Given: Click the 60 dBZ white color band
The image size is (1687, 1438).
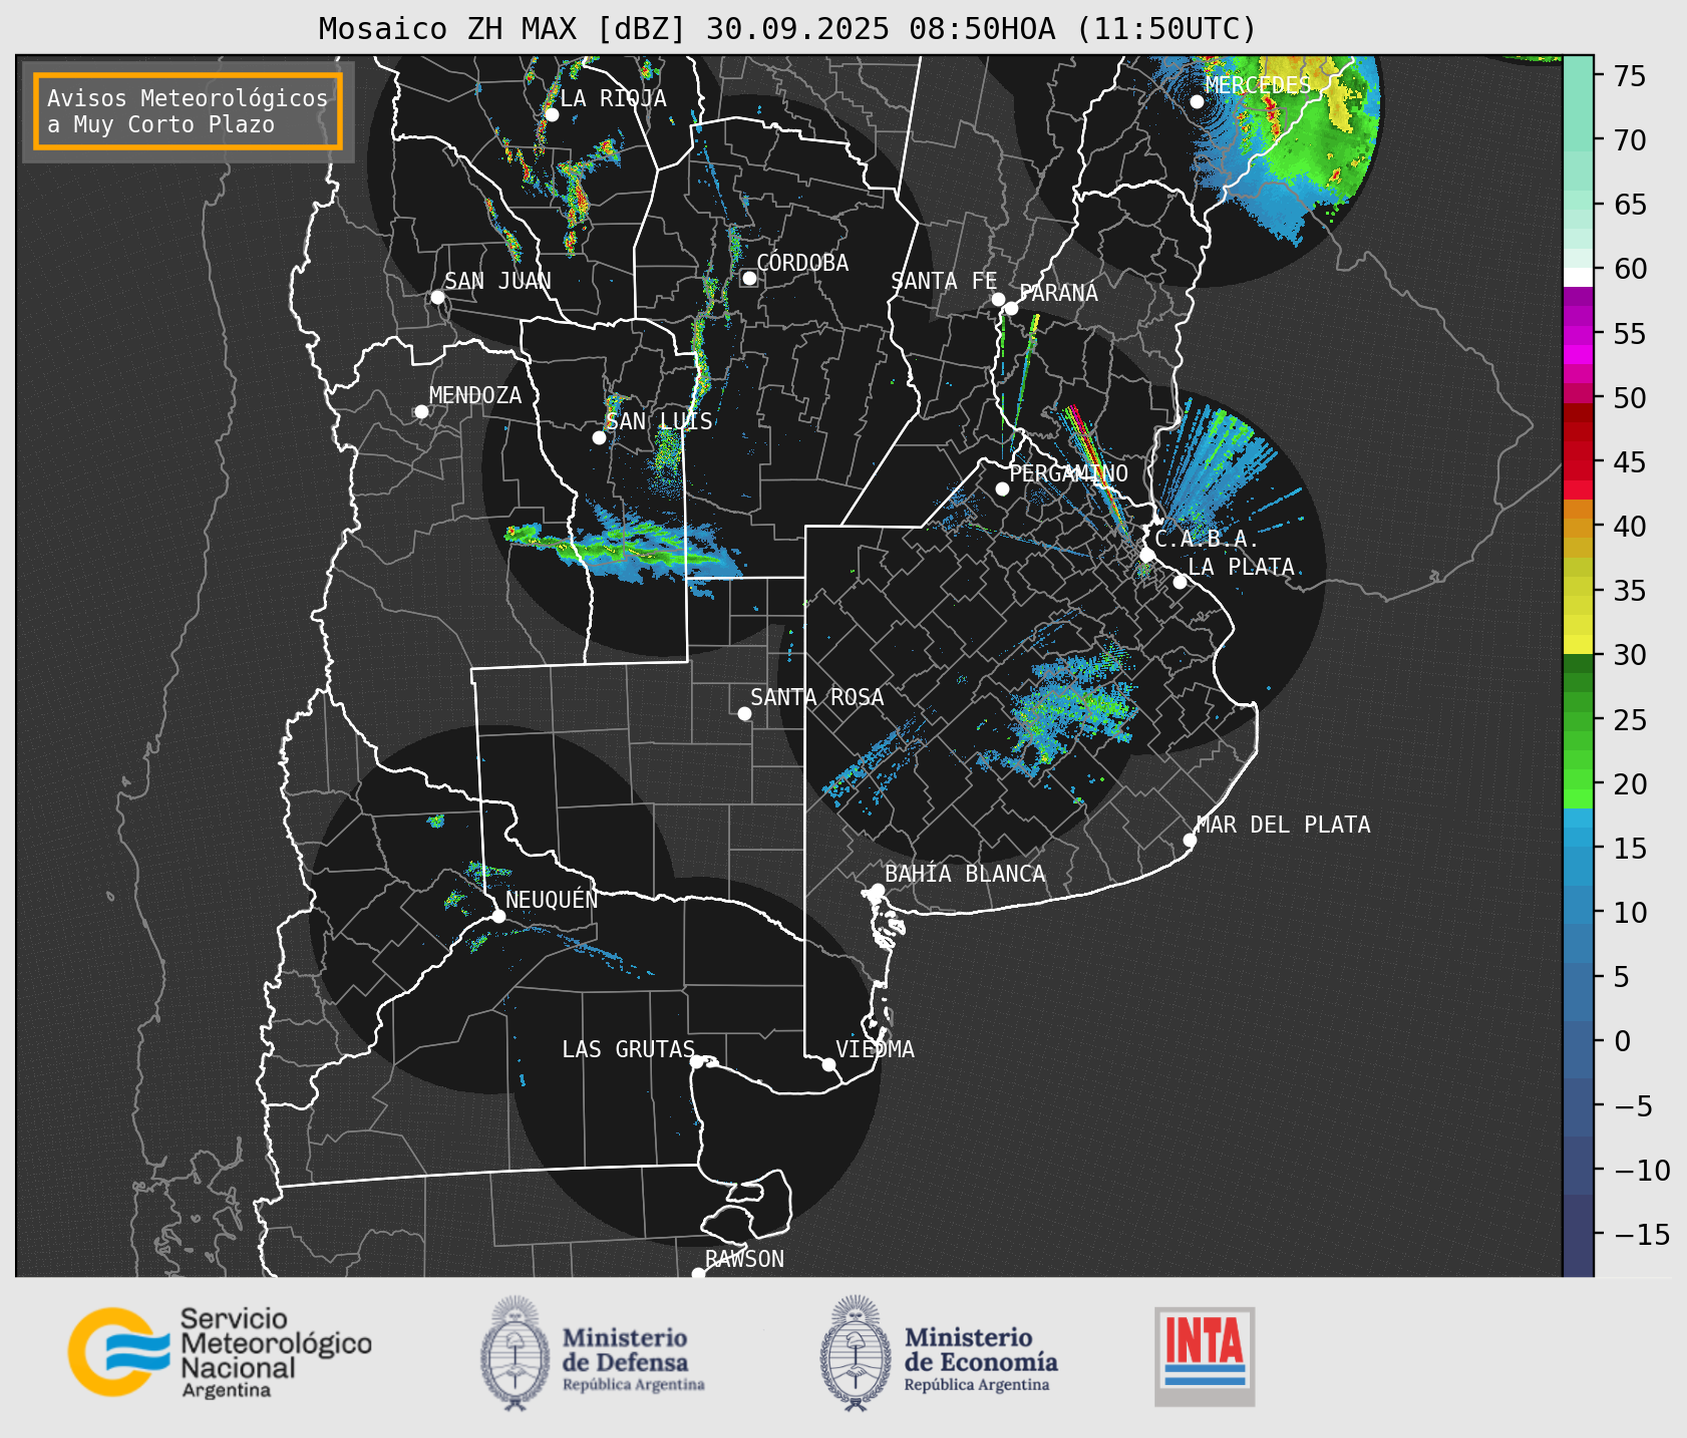Looking at the screenshot, I should [x=1578, y=277].
